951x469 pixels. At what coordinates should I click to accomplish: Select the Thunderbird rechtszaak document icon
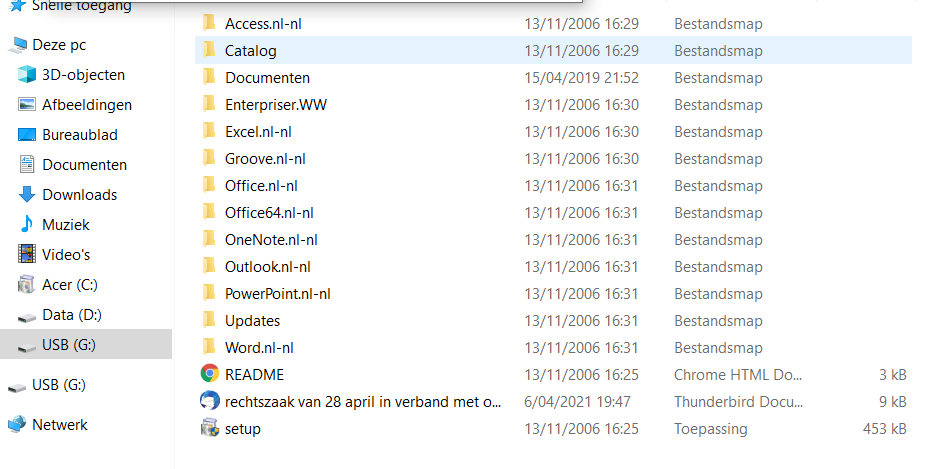point(209,401)
